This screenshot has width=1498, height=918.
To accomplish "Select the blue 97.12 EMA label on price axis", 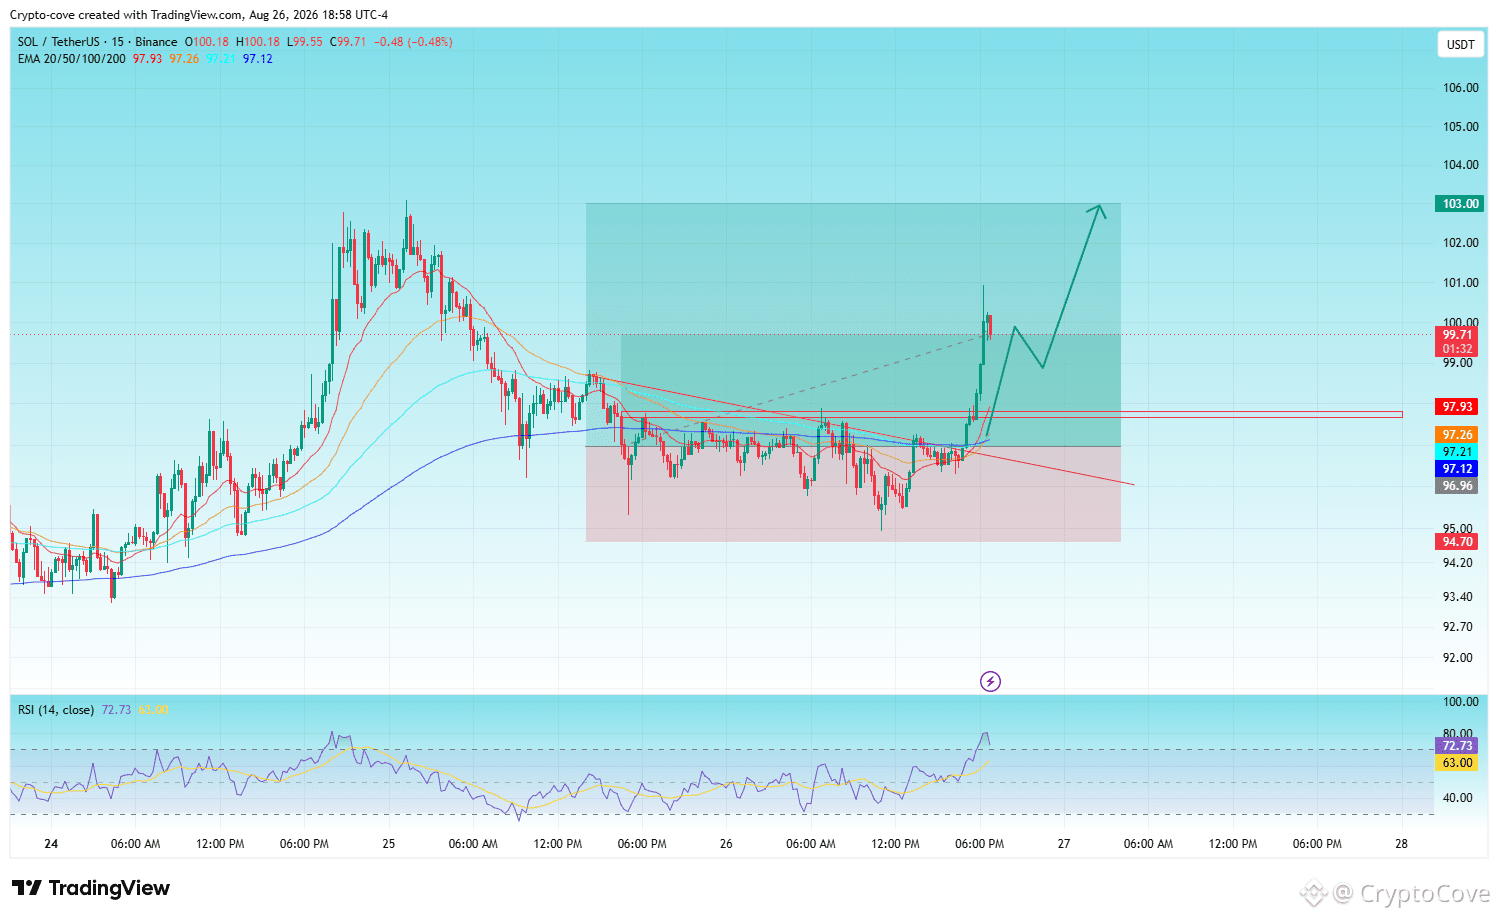I will click(1457, 469).
